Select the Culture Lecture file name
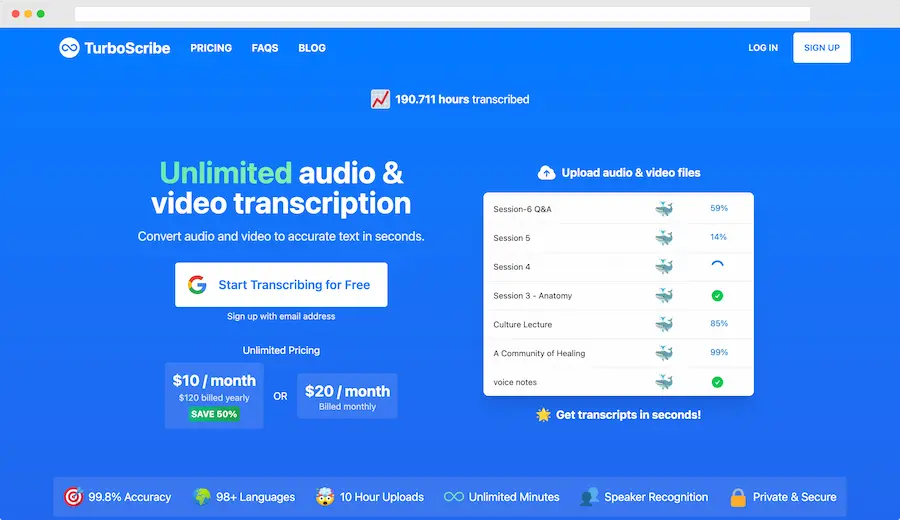The height and width of the screenshot is (520, 900). coord(522,324)
